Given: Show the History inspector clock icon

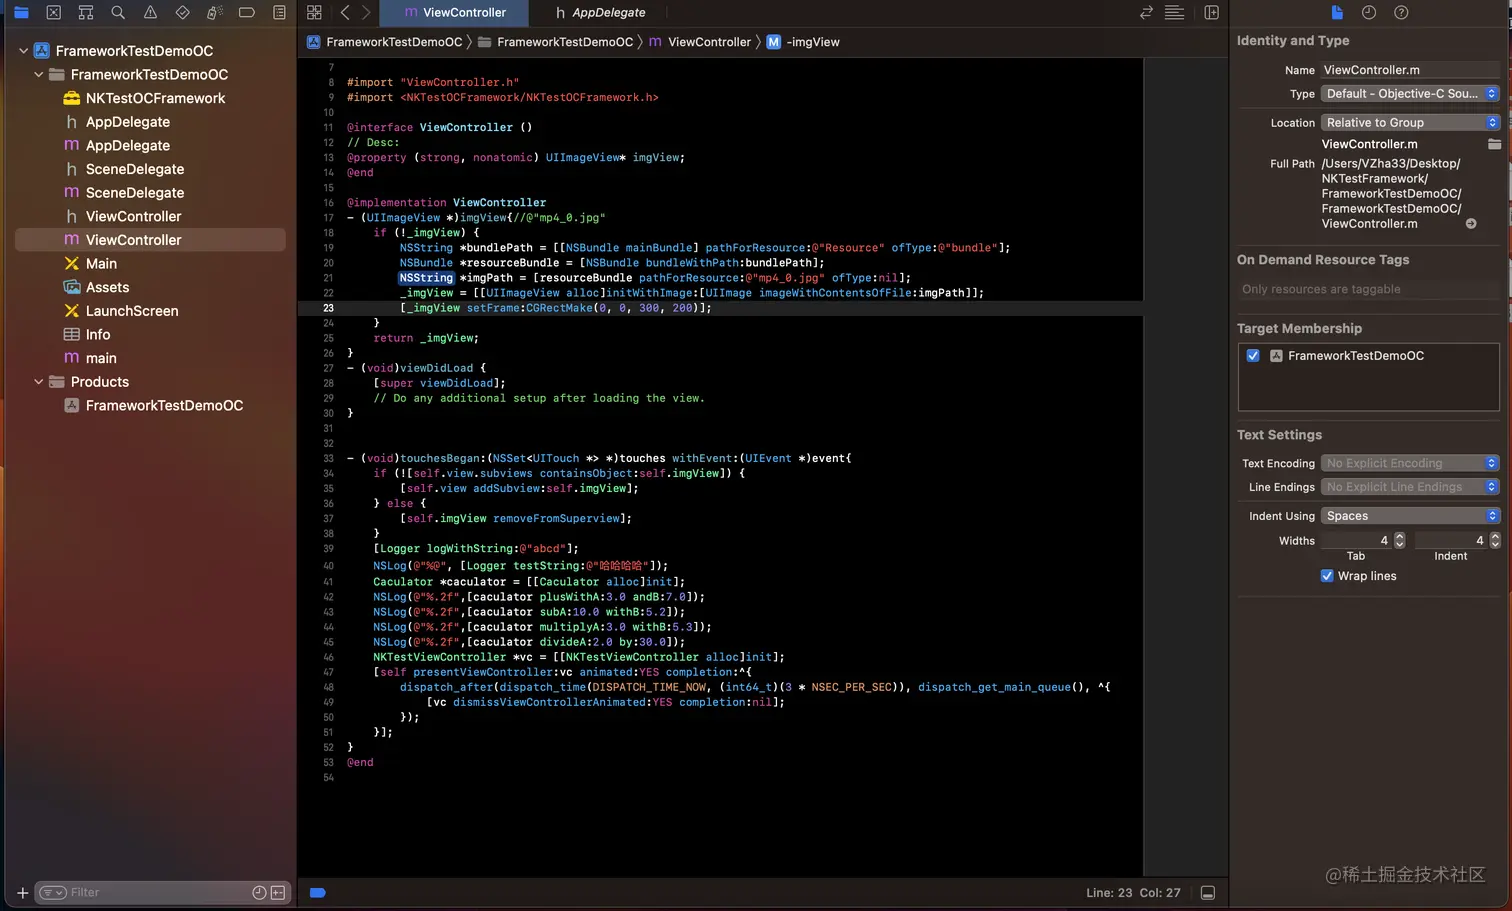Looking at the screenshot, I should (1369, 13).
